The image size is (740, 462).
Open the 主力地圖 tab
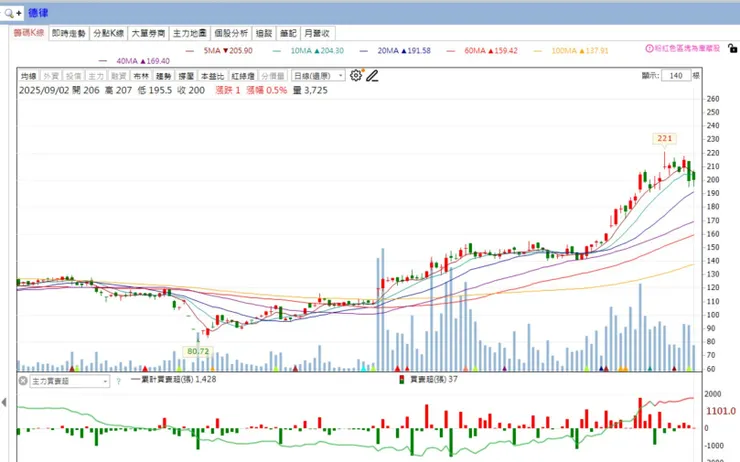click(x=190, y=34)
